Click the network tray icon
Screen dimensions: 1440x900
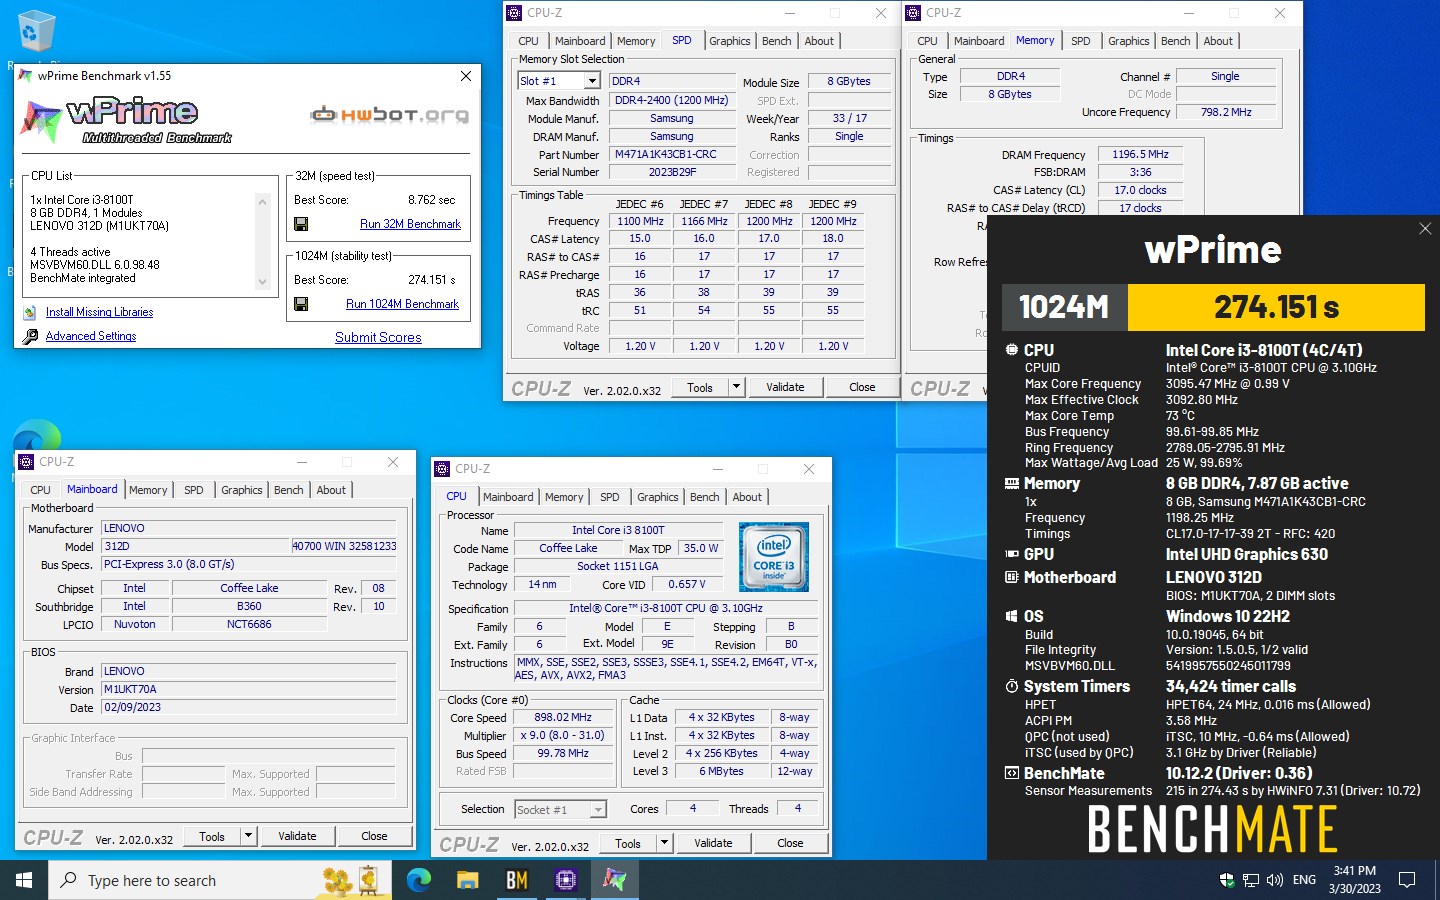click(x=1251, y=880)
